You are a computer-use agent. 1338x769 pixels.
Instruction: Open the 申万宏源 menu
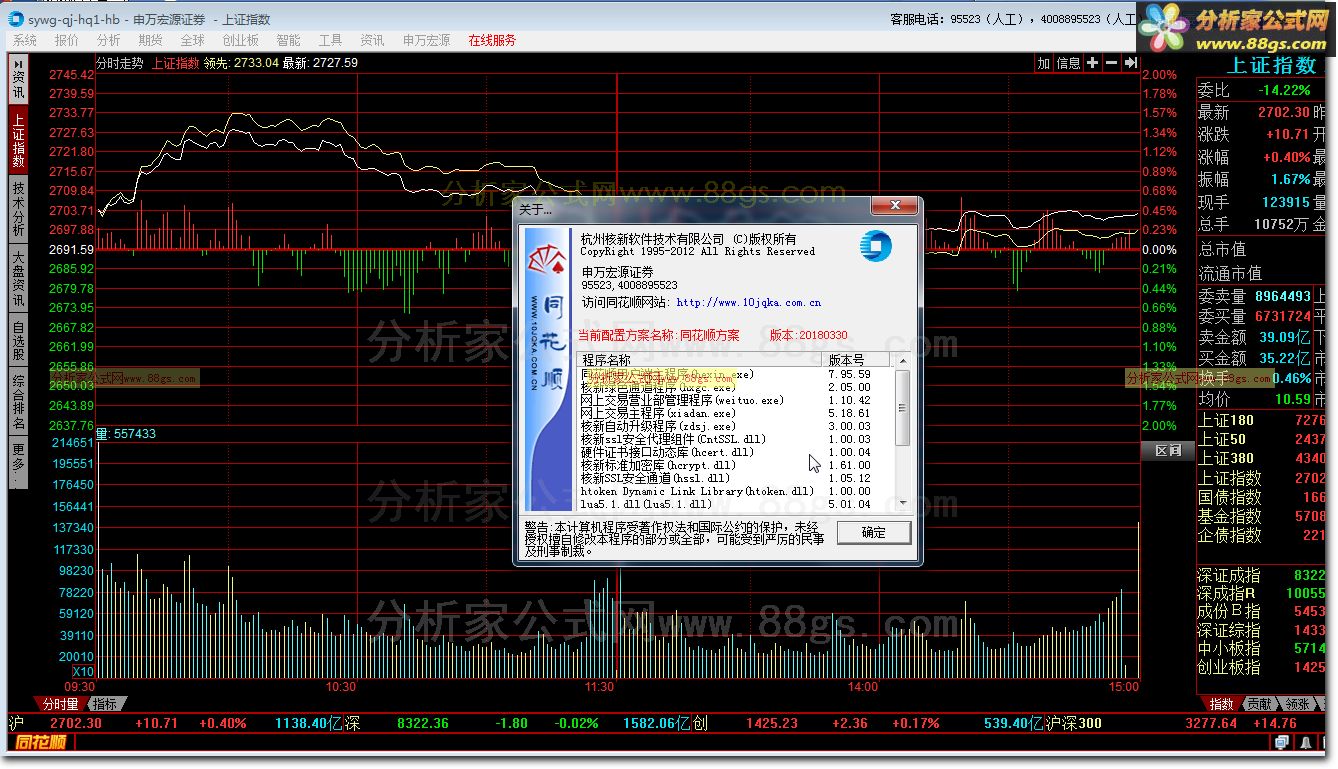click(427, 40)
